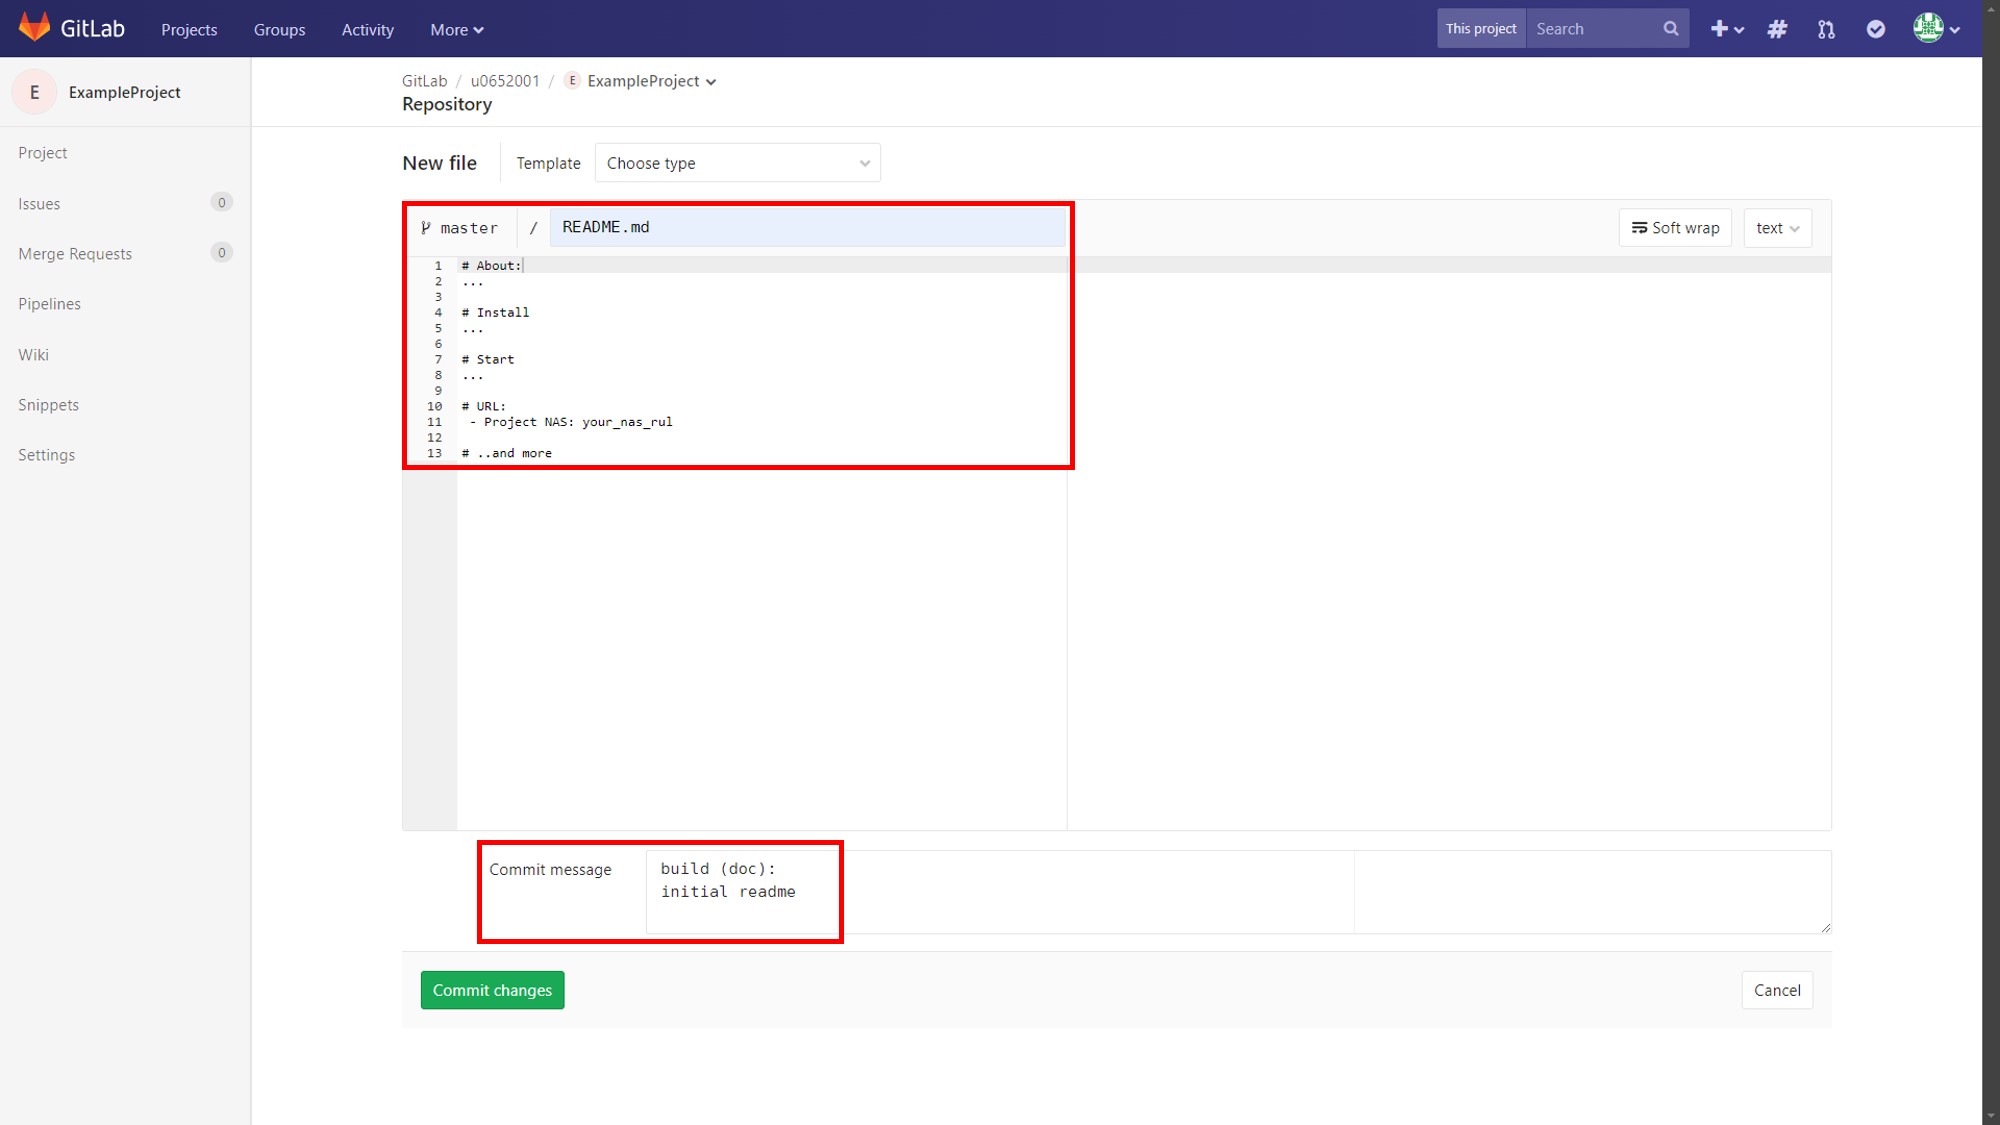Open the plus new-item menu
Screen dimensions: 2000x1125
click(x=1726, y=29)
